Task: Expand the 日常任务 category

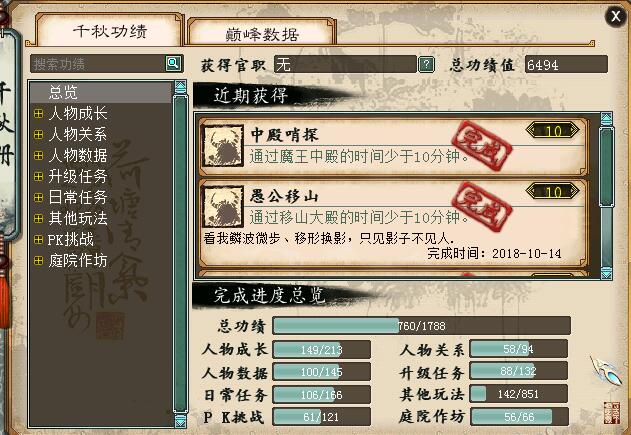Action: [39, 198]
